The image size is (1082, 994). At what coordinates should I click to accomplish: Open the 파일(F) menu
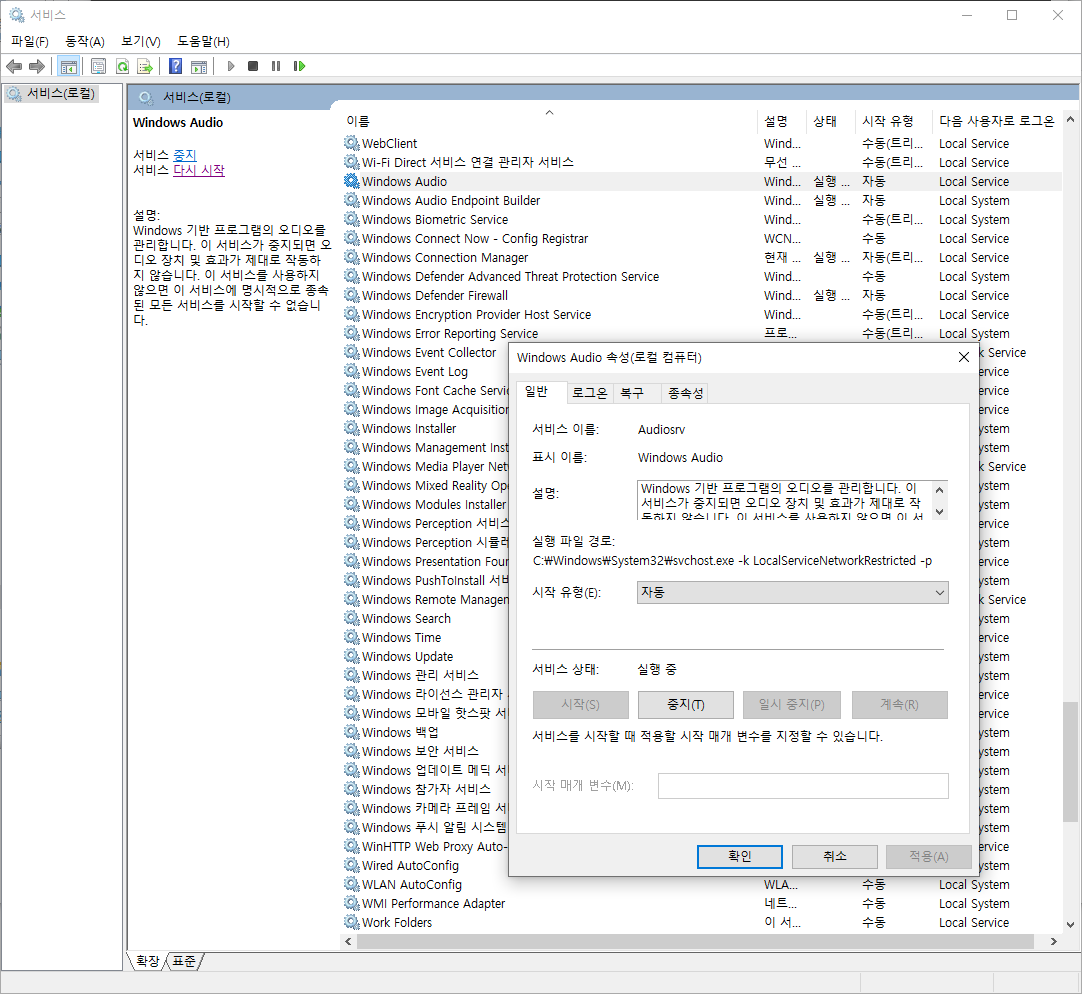tap(30, 41)
